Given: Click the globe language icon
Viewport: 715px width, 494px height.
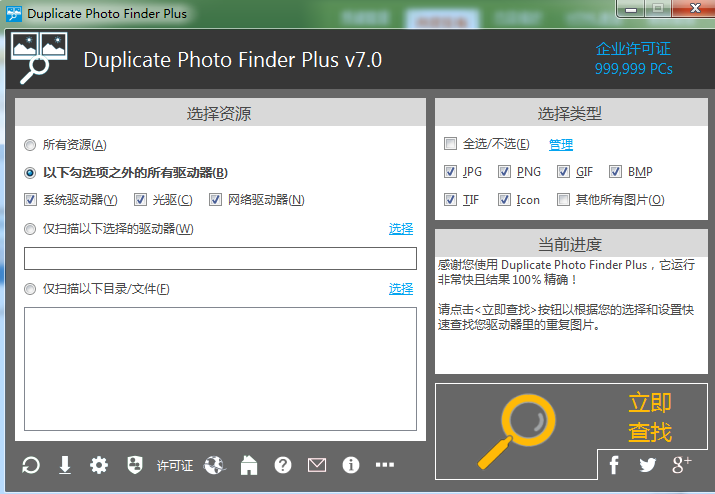Looking at the screenshot, I should pyautogui.click(x=214, y=465).
